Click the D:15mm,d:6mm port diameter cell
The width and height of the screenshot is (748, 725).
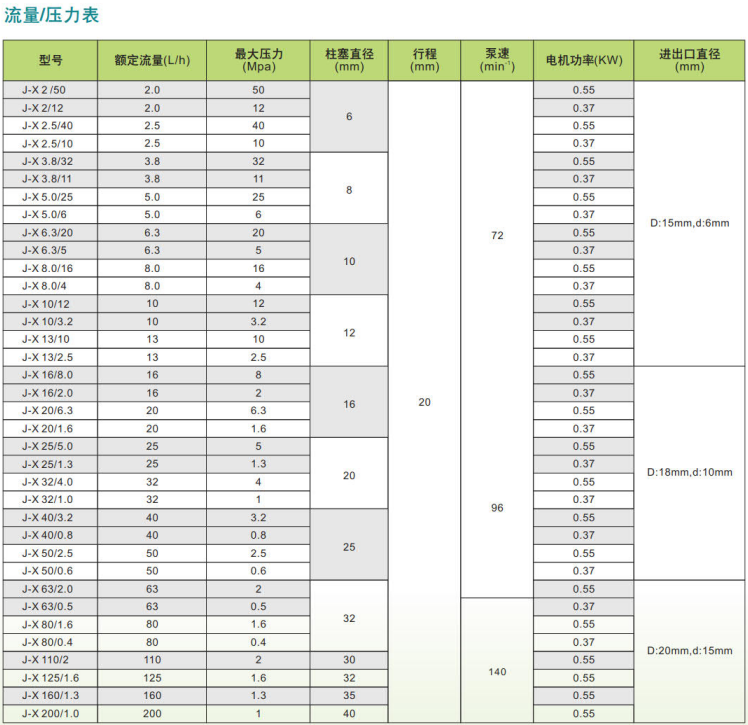[x=689, y=223]
